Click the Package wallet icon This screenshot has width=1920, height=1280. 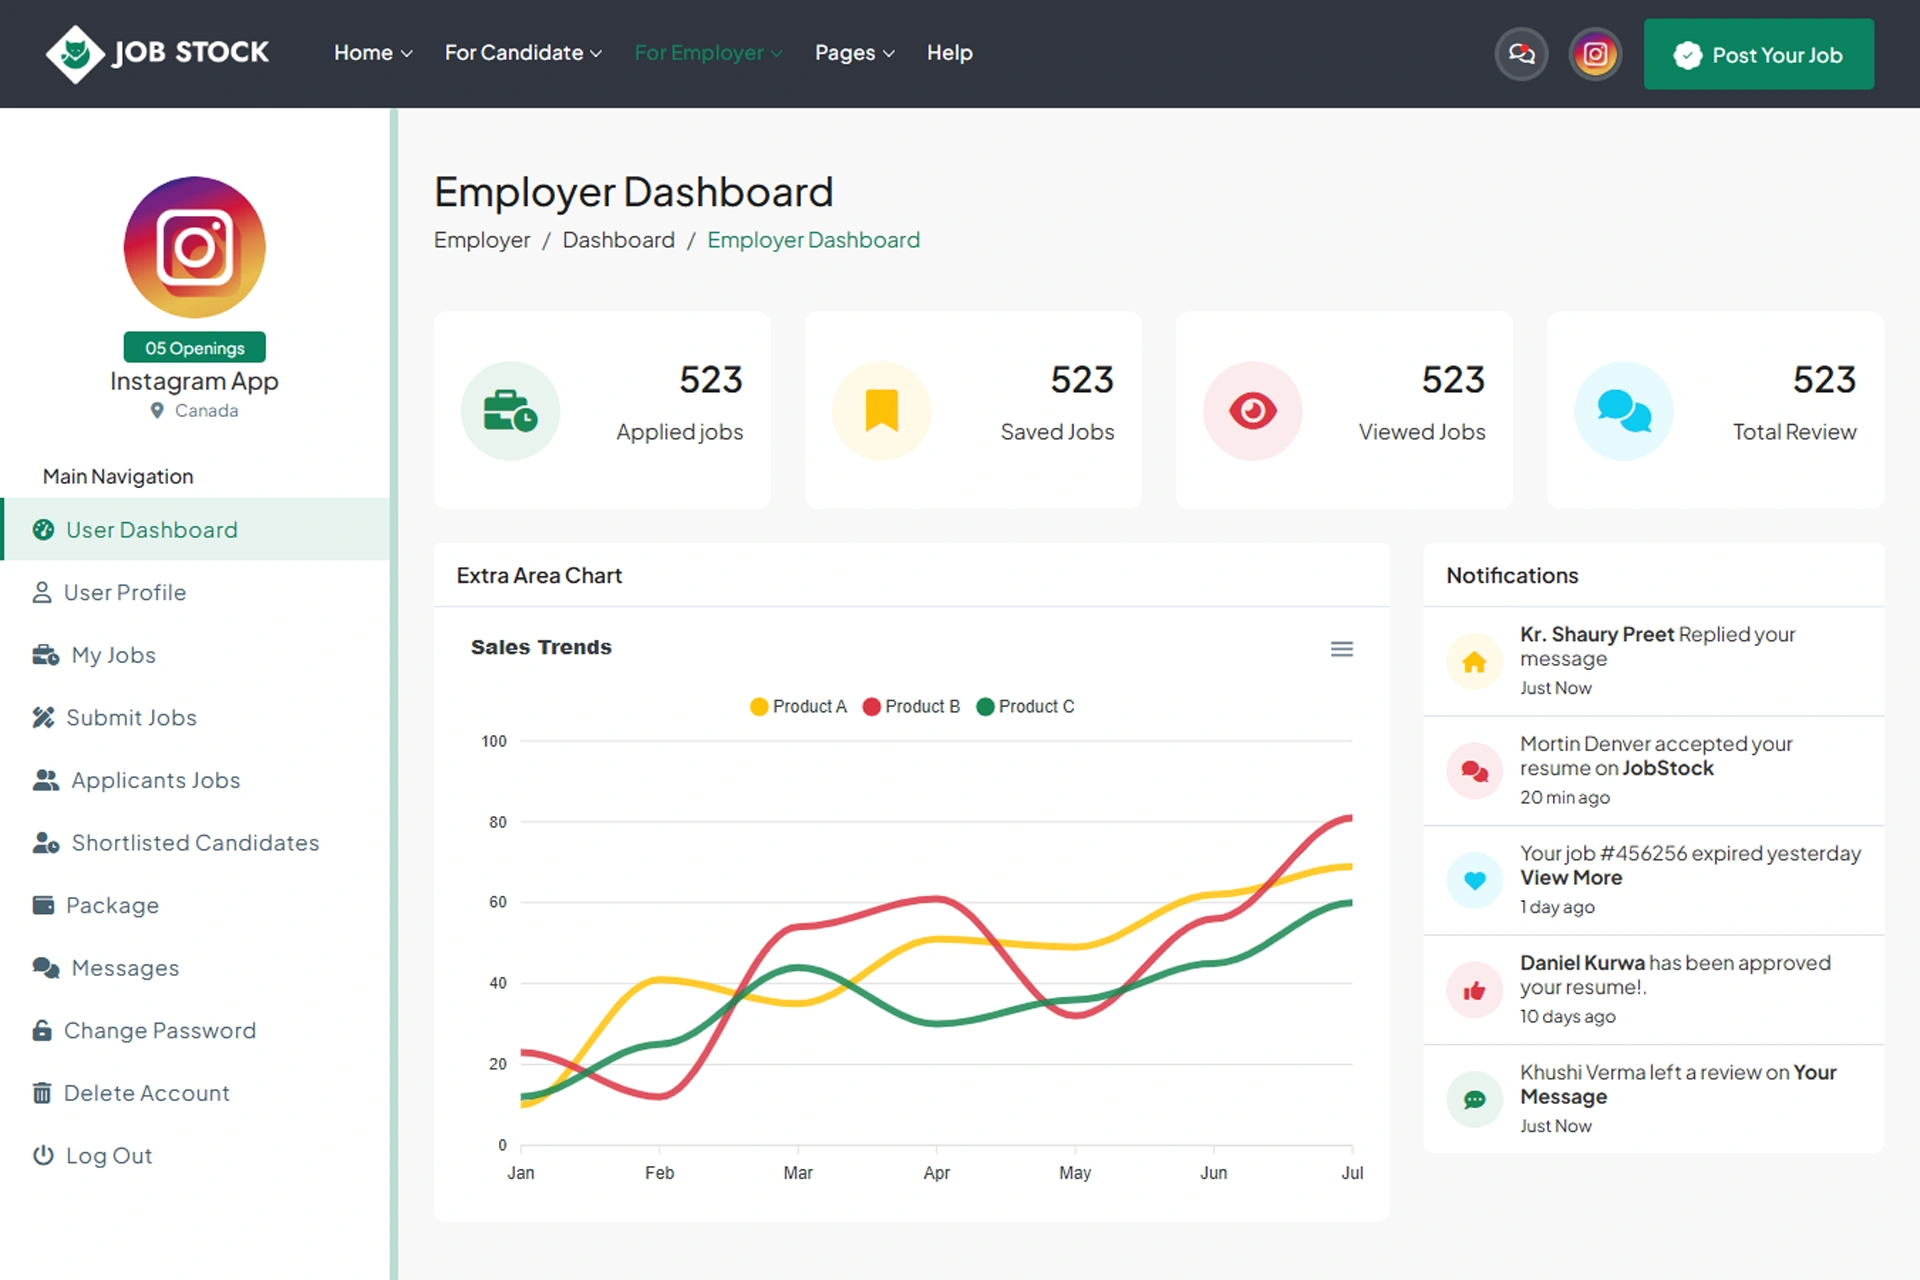click(x=43, y=905)
